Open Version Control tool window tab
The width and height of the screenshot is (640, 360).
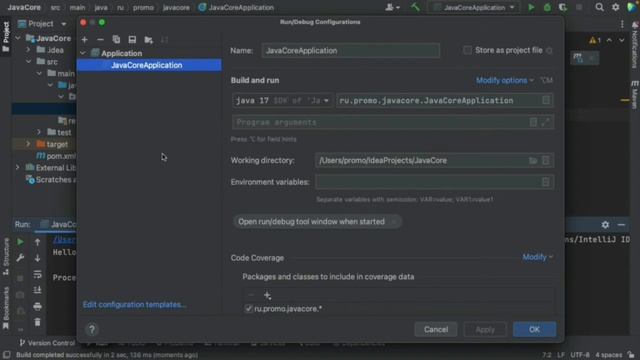(47, 343)
